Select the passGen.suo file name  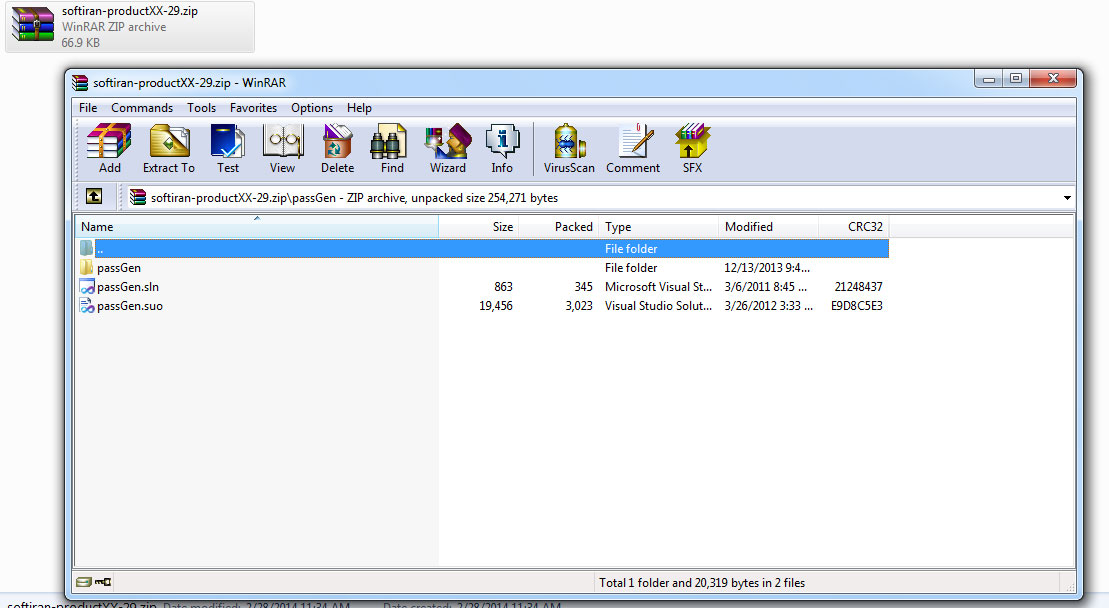(130, 306)
